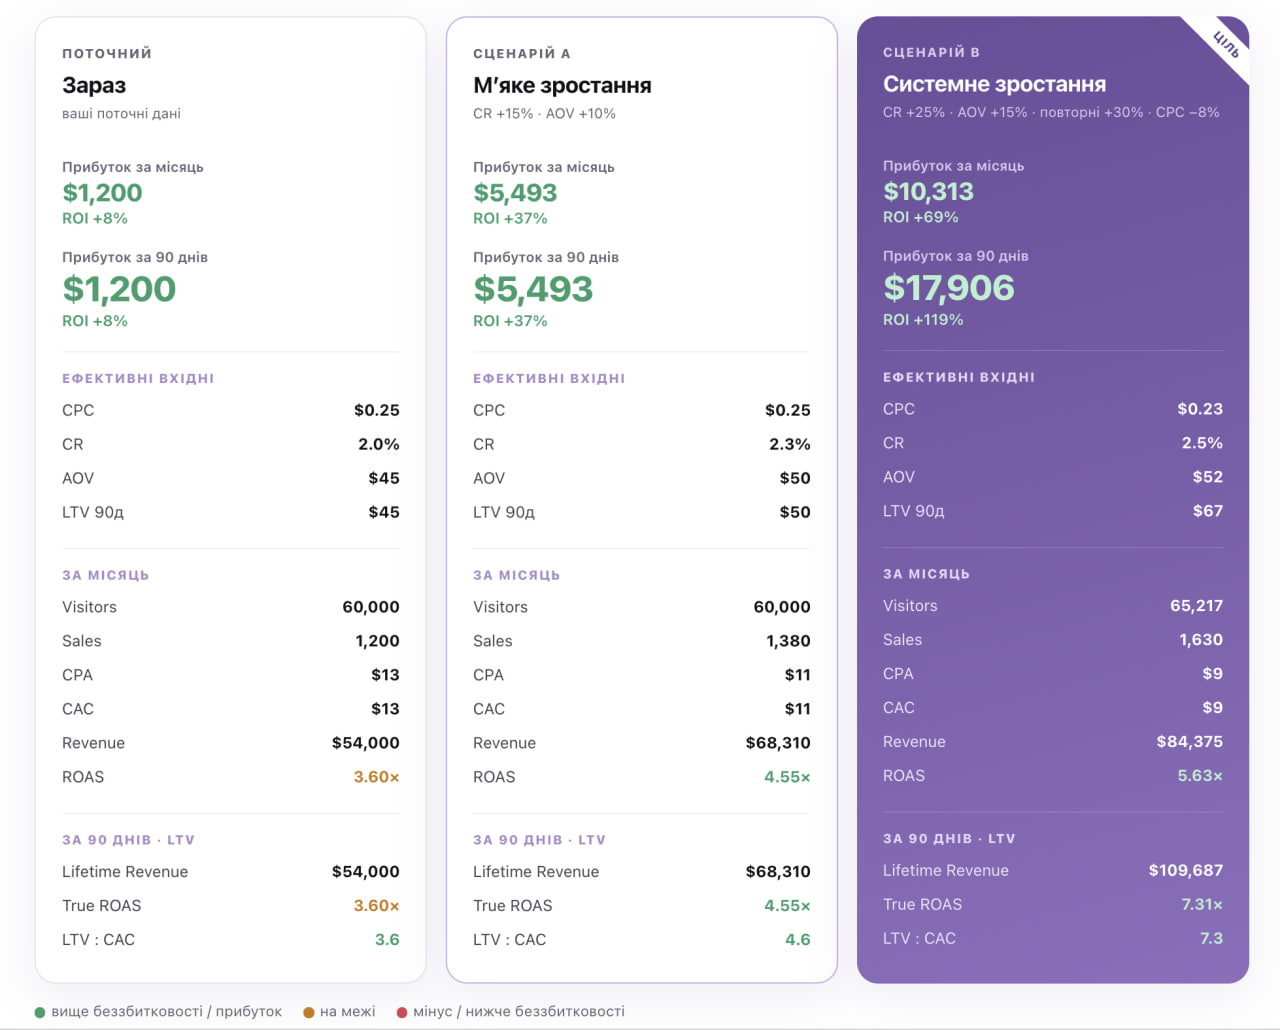Click the Lifetime Revenue $109,687 value
1280x1030 pixels.
[1185, 870]
